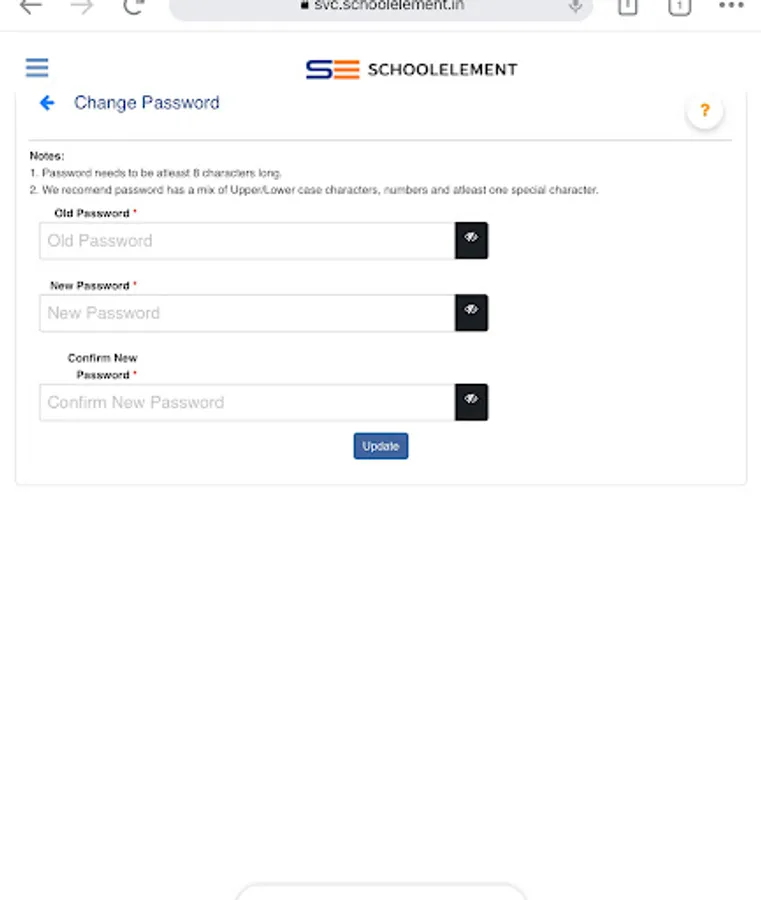Go back using the browser back arrow
Screen dimensions: 761x900
coord(31,6)
